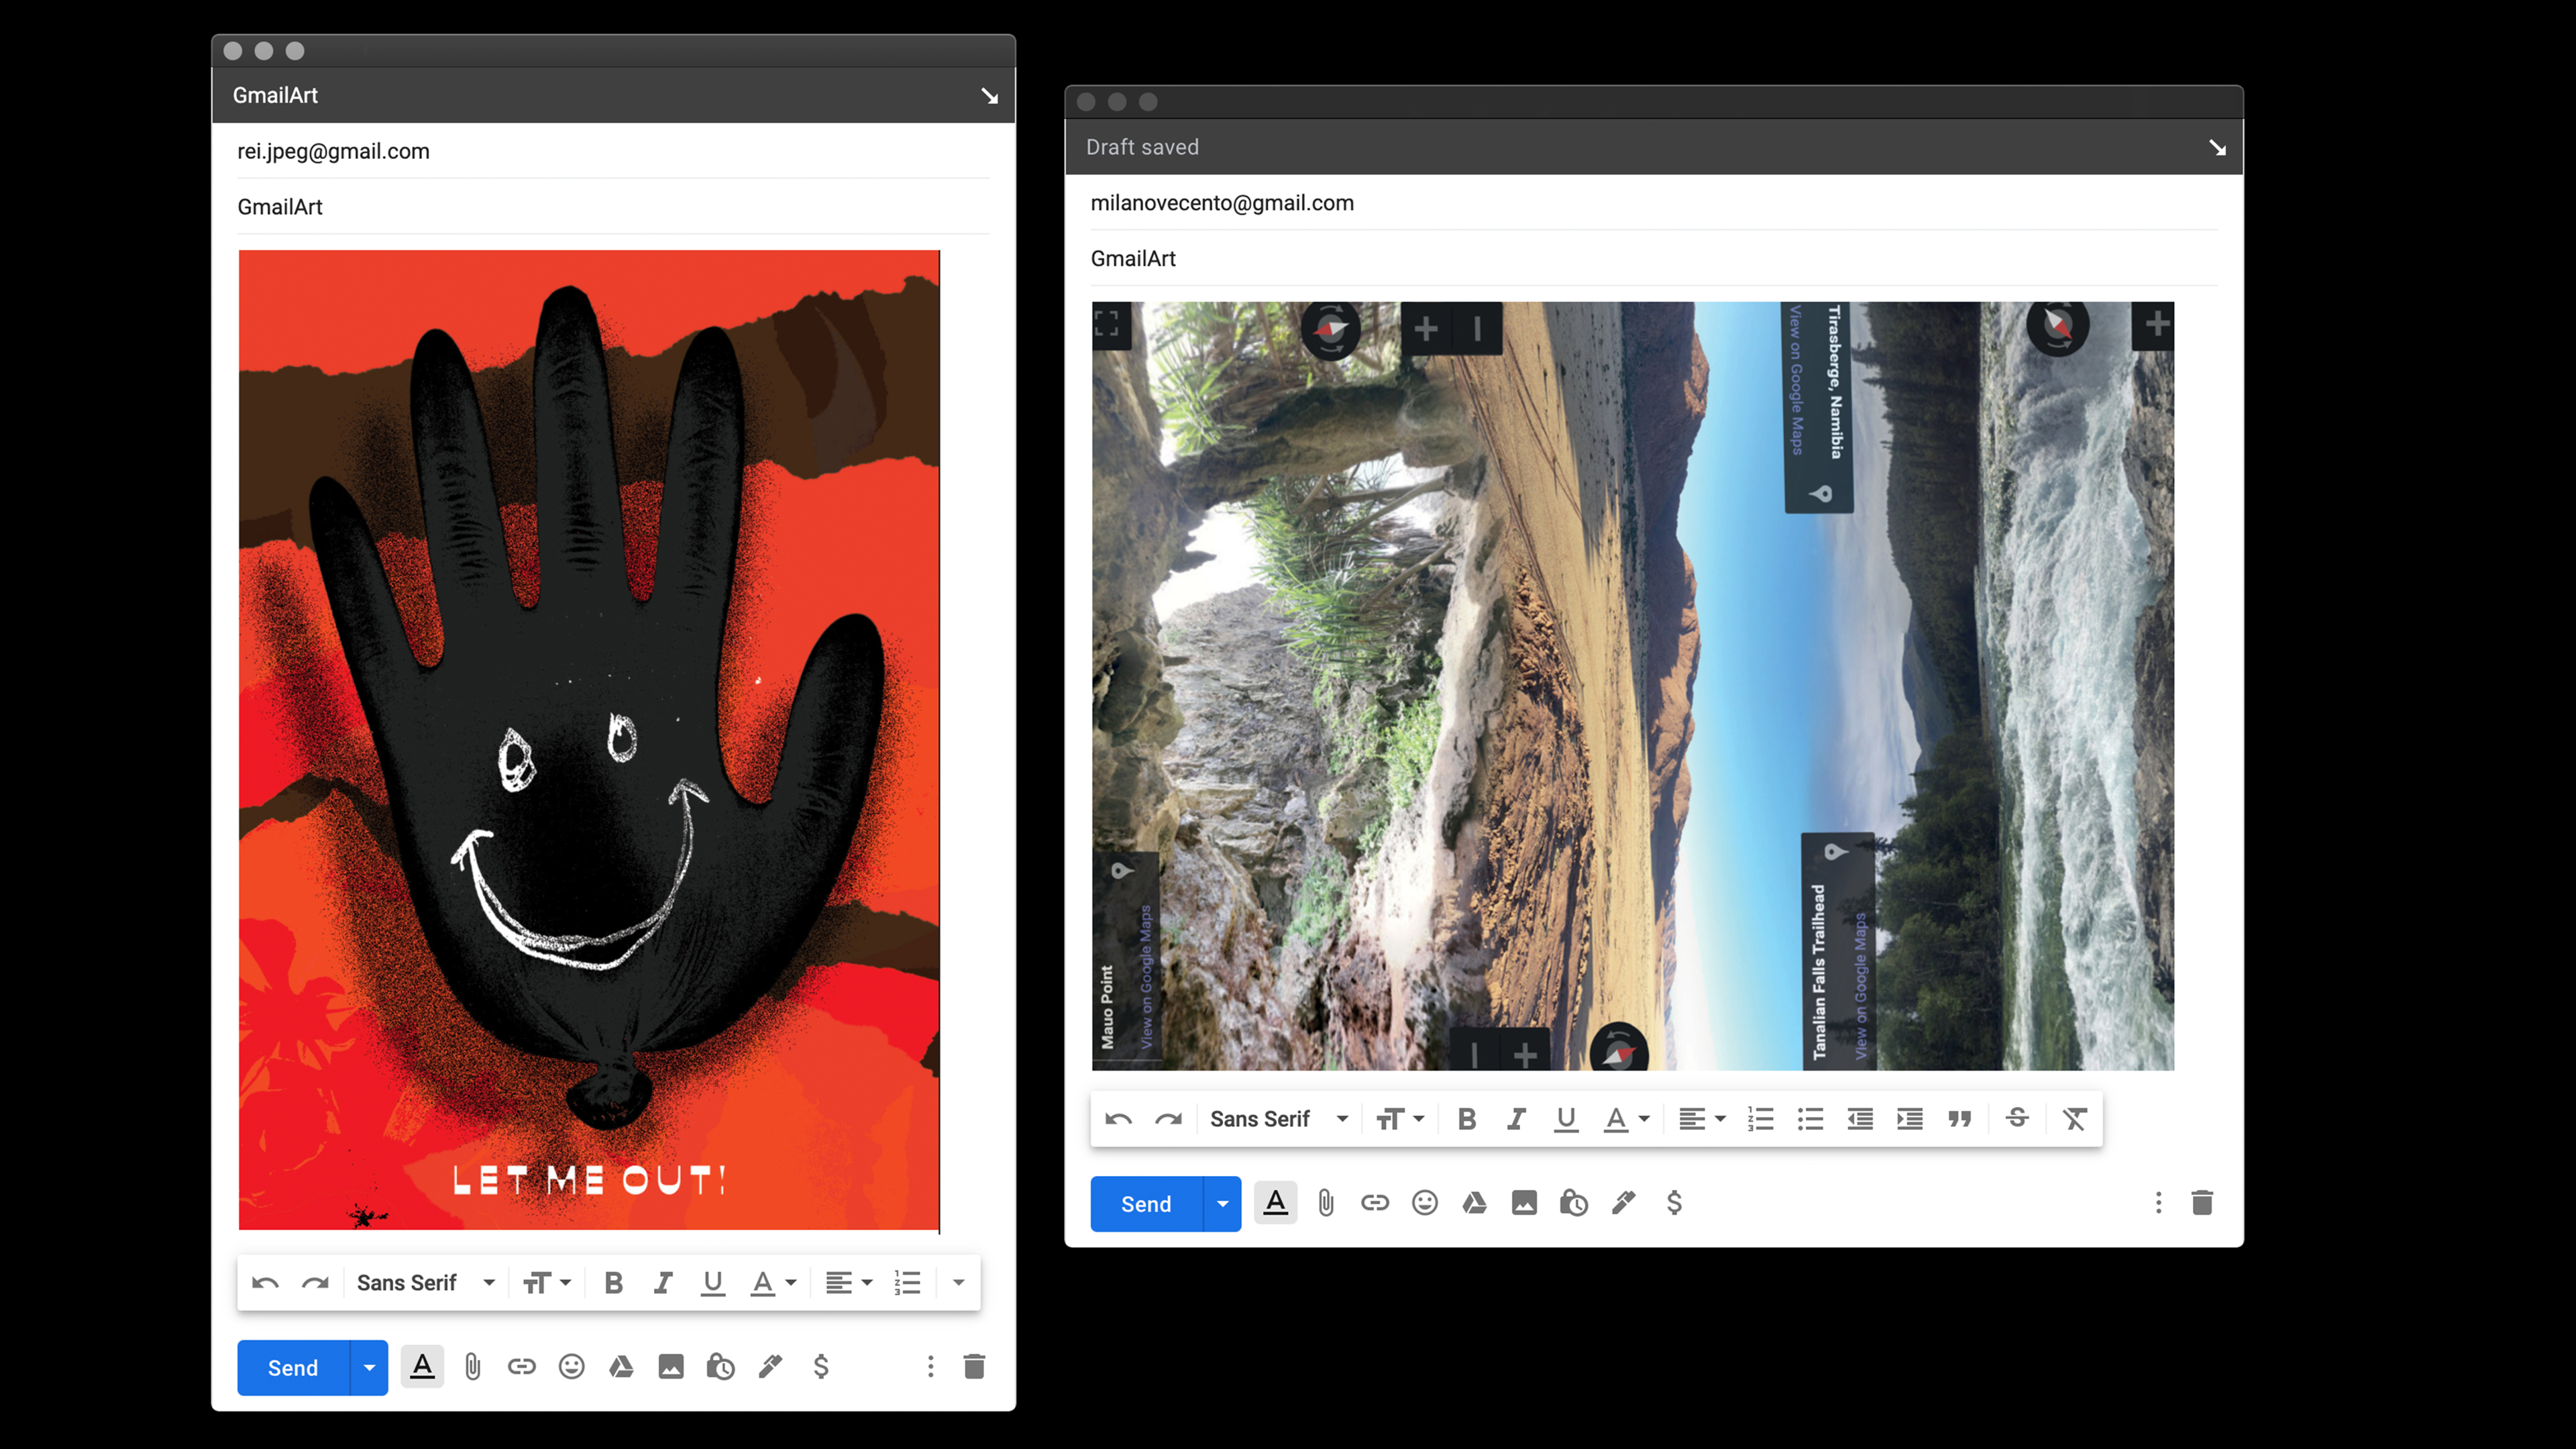Toggle strikethrough in Draft saved toolbar
The width and height of the screenshot is (2576, 1449).
click(x=2018, y=1118)
